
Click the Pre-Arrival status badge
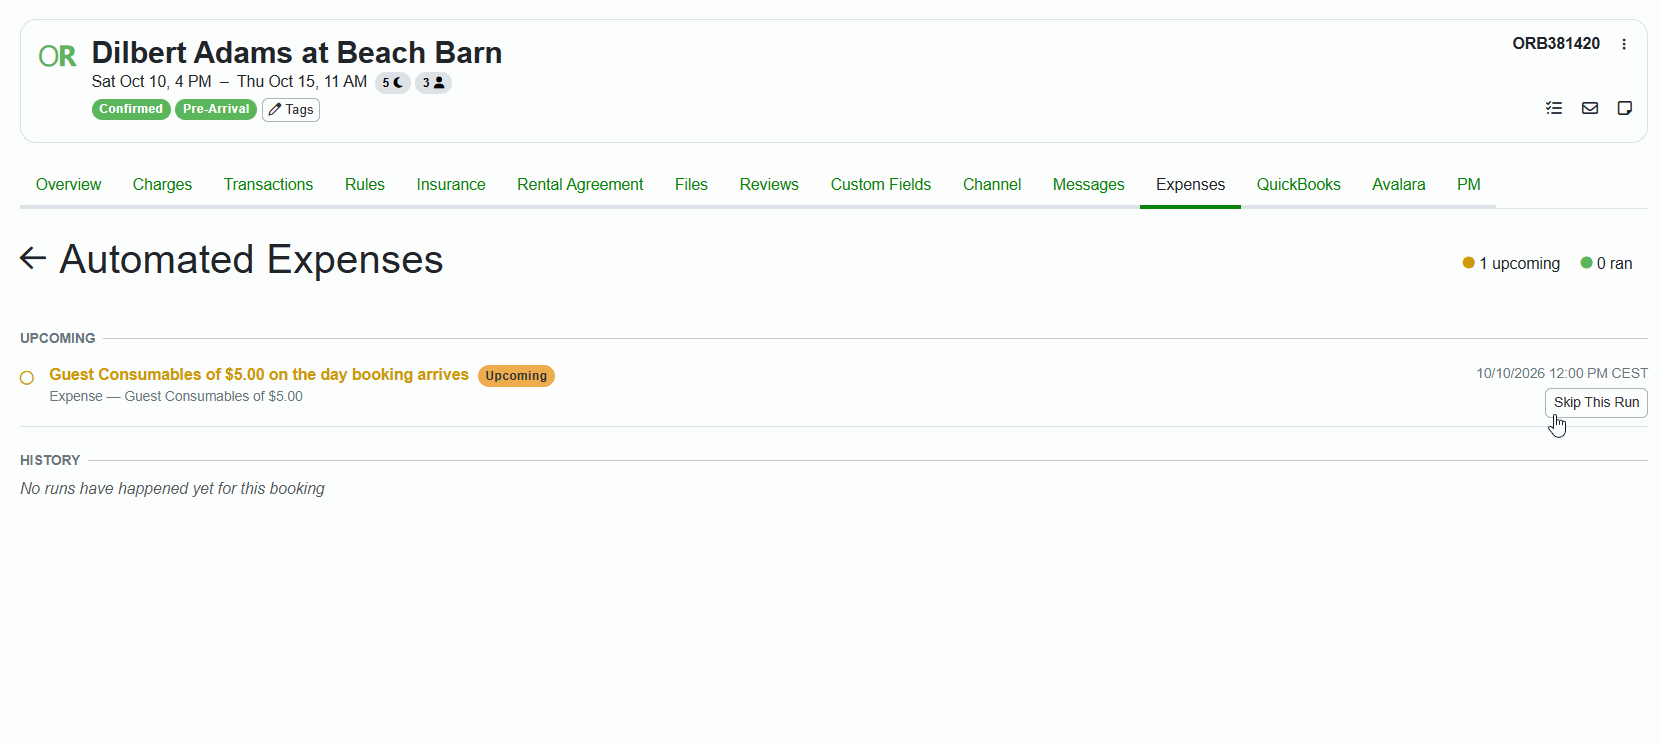coord(216,109)
